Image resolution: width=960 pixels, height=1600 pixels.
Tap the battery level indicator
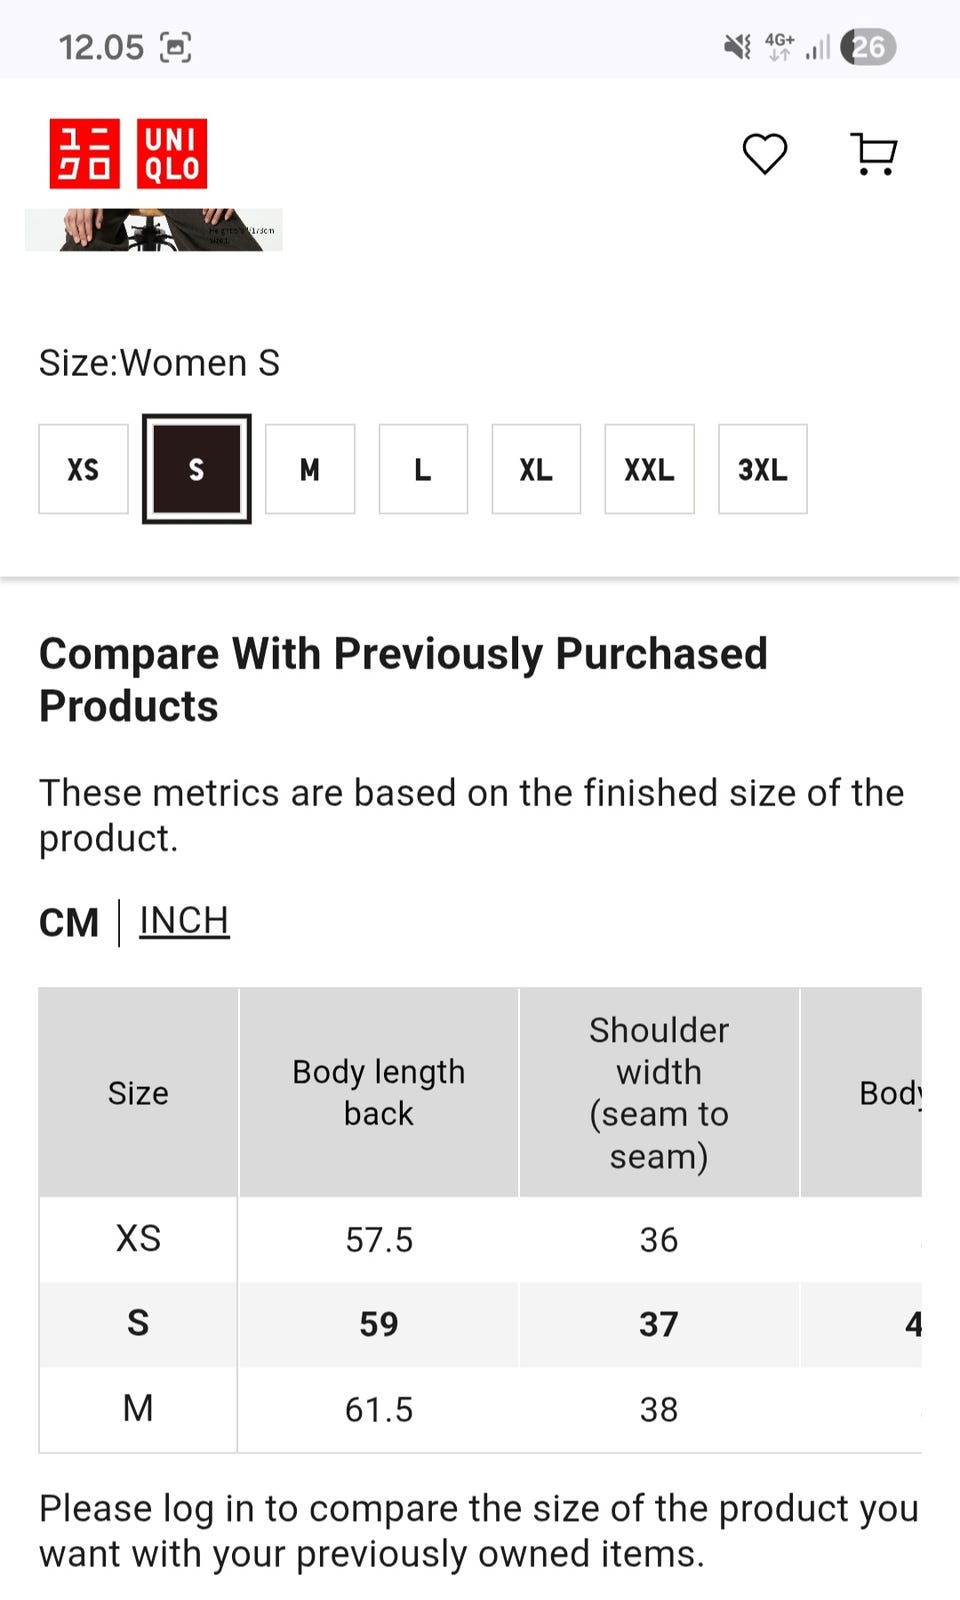coord(868,47)
